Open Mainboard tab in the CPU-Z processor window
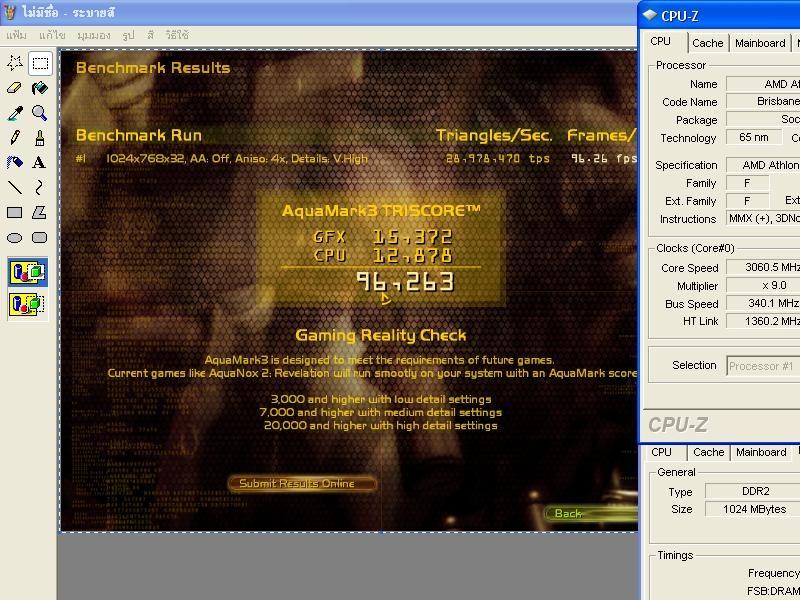This screenshot has height=600, width=800. point(760,43)
